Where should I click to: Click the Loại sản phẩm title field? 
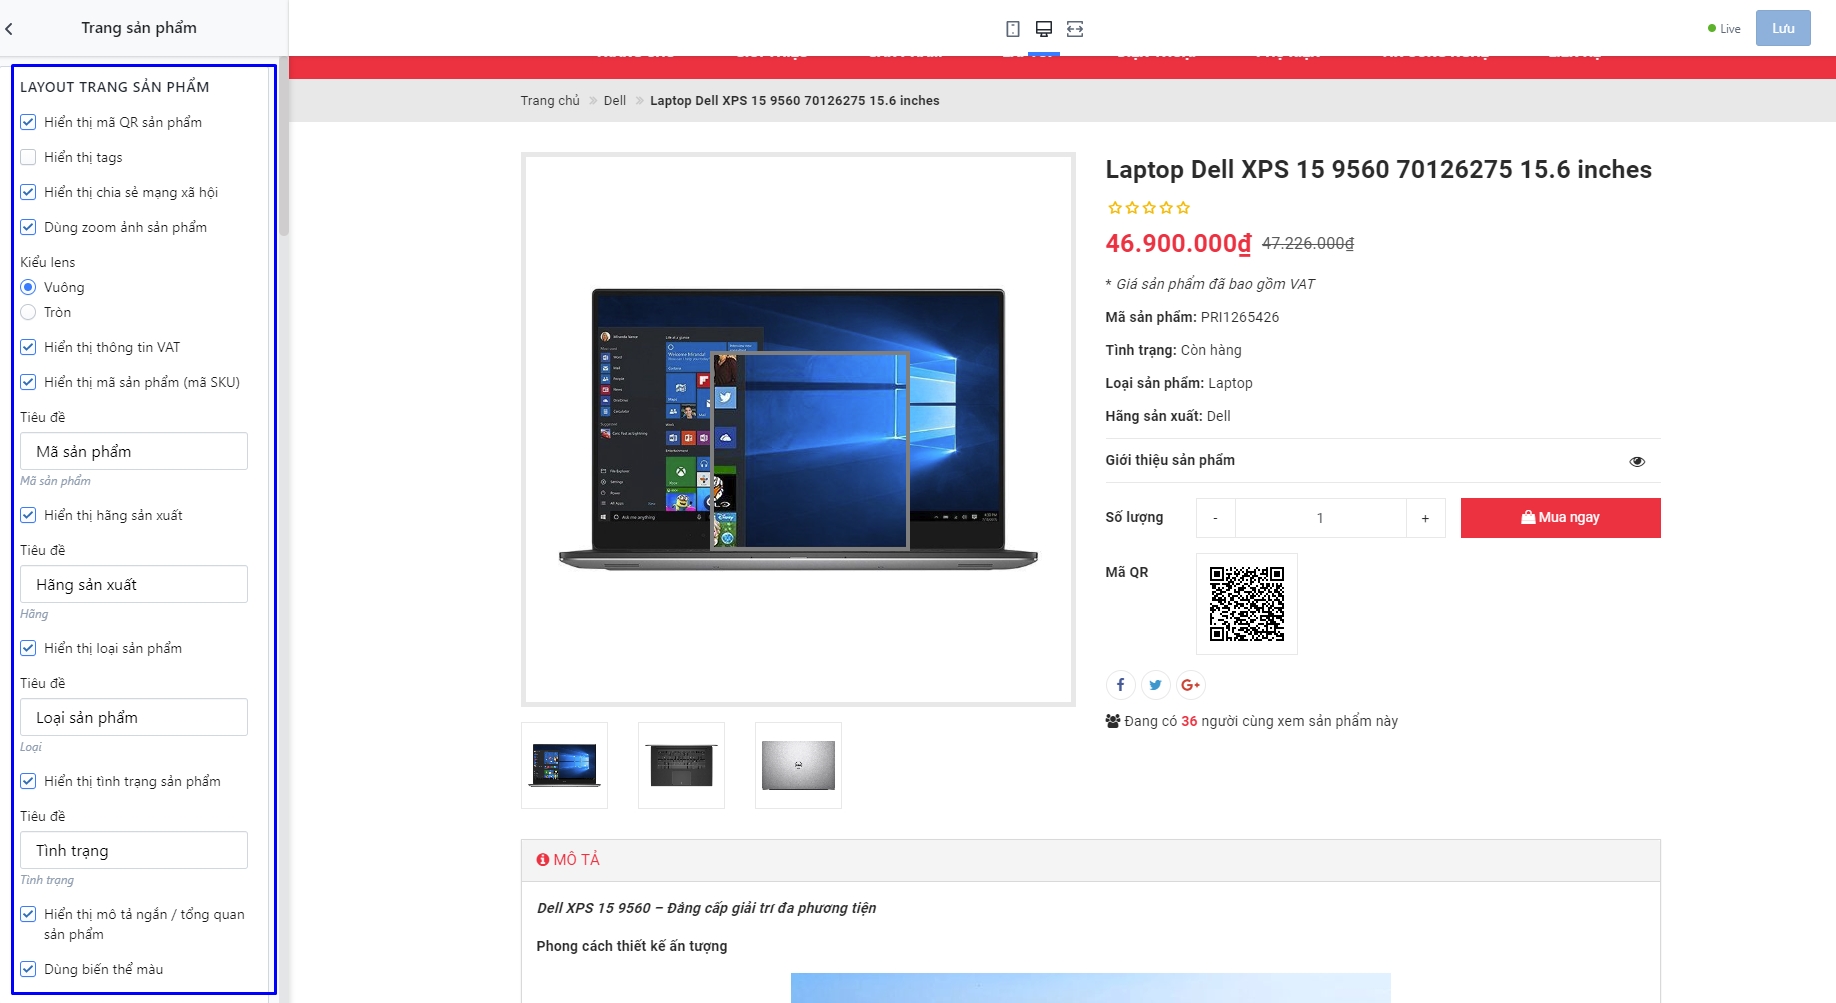pyautogui.click(x=134, y=717)
